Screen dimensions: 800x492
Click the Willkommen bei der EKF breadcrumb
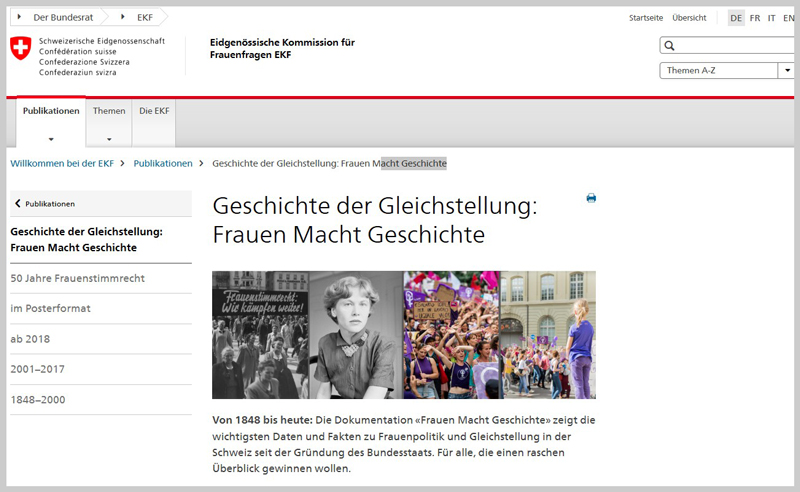click(x=62, y=163)
